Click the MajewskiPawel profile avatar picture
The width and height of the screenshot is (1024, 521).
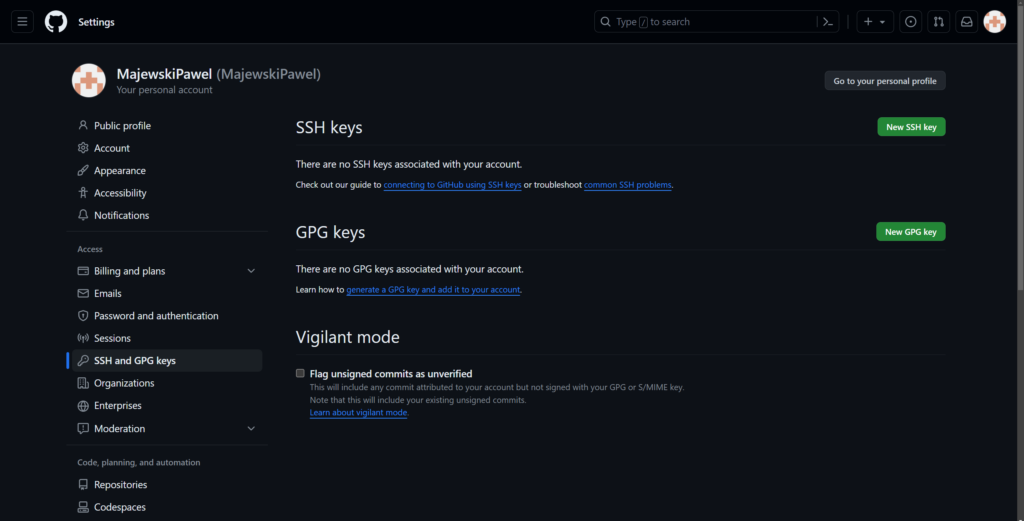point(89,81)
